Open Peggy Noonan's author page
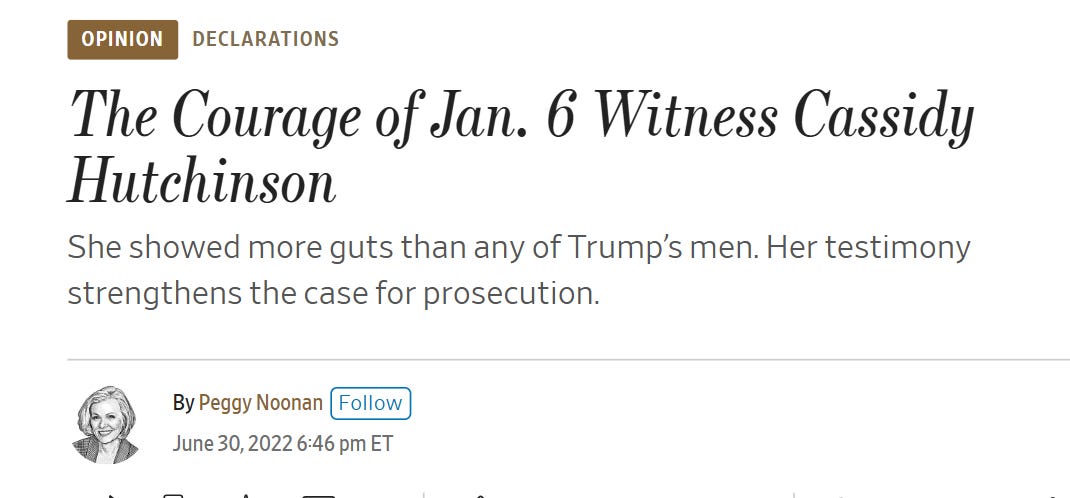The image size is (1070, 498). pos(260,403)
